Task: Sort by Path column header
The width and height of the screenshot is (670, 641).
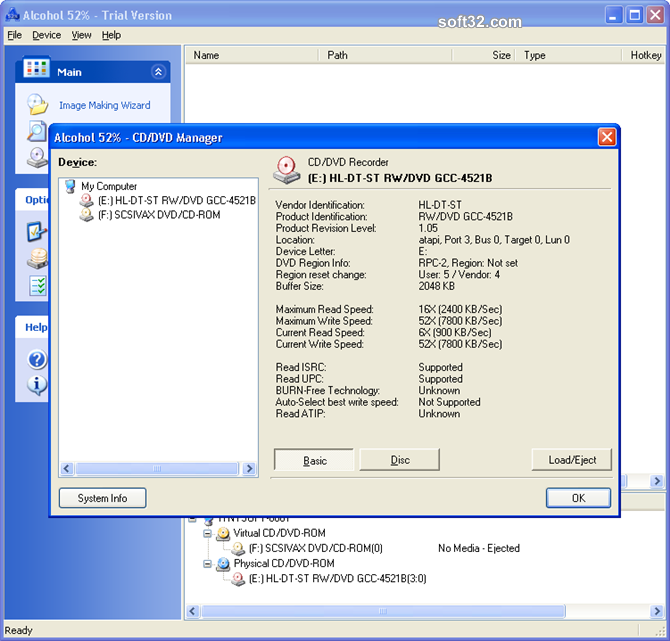Action: click(385, 55)
